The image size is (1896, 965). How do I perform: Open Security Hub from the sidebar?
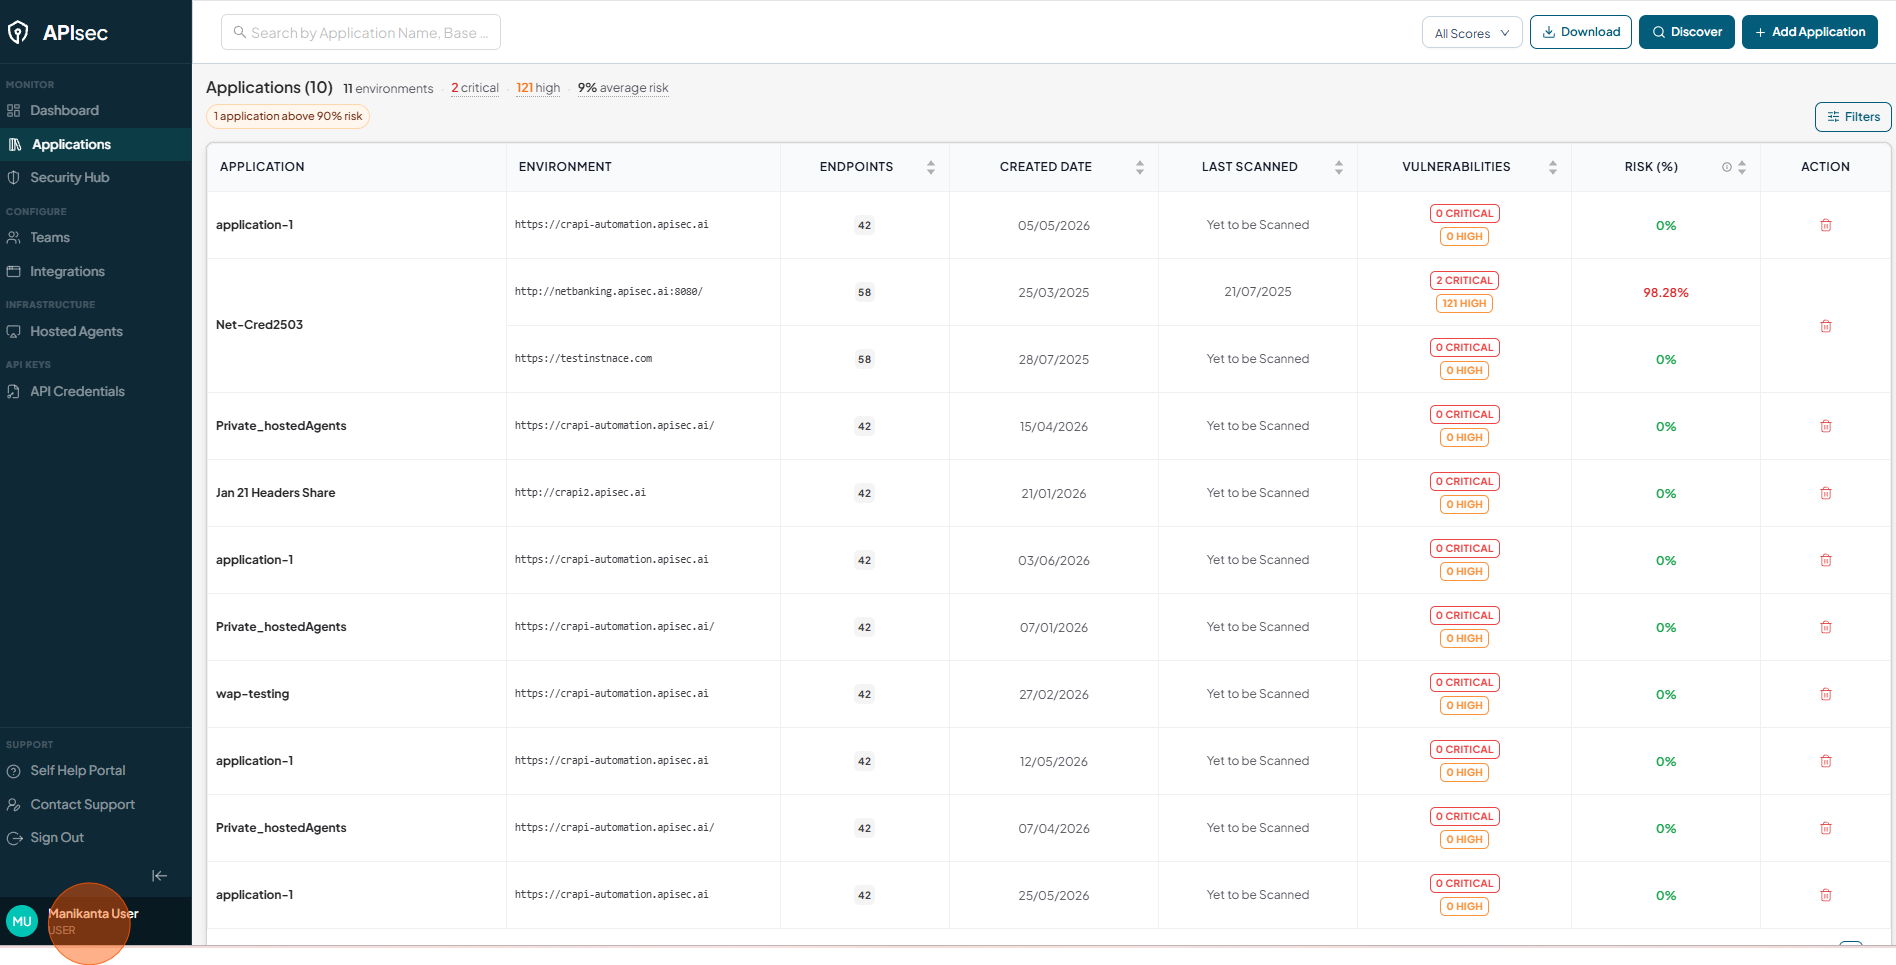click(x=69, y=177)
